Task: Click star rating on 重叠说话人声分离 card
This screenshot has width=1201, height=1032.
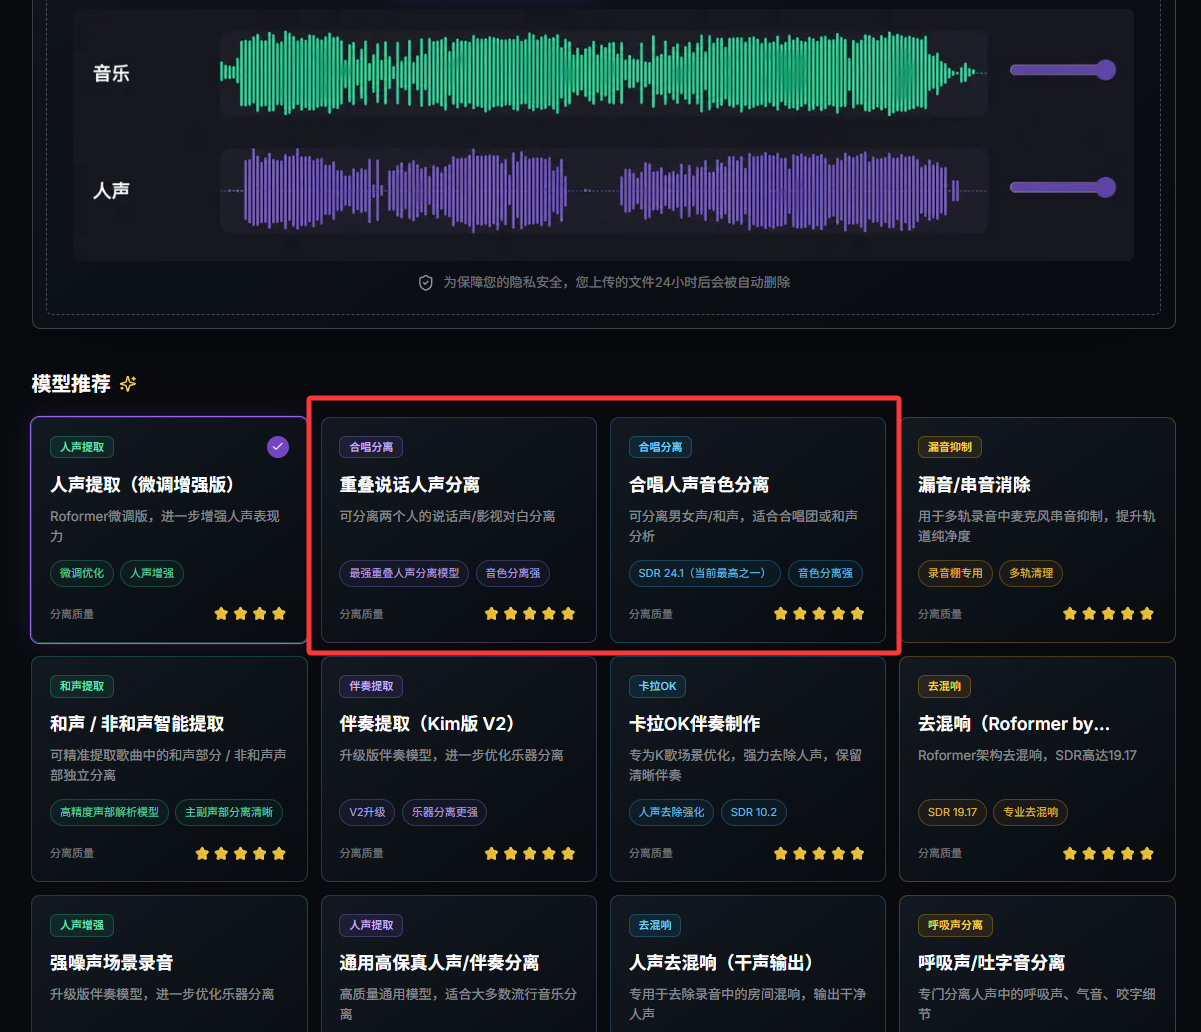Action: pos(530,614)
